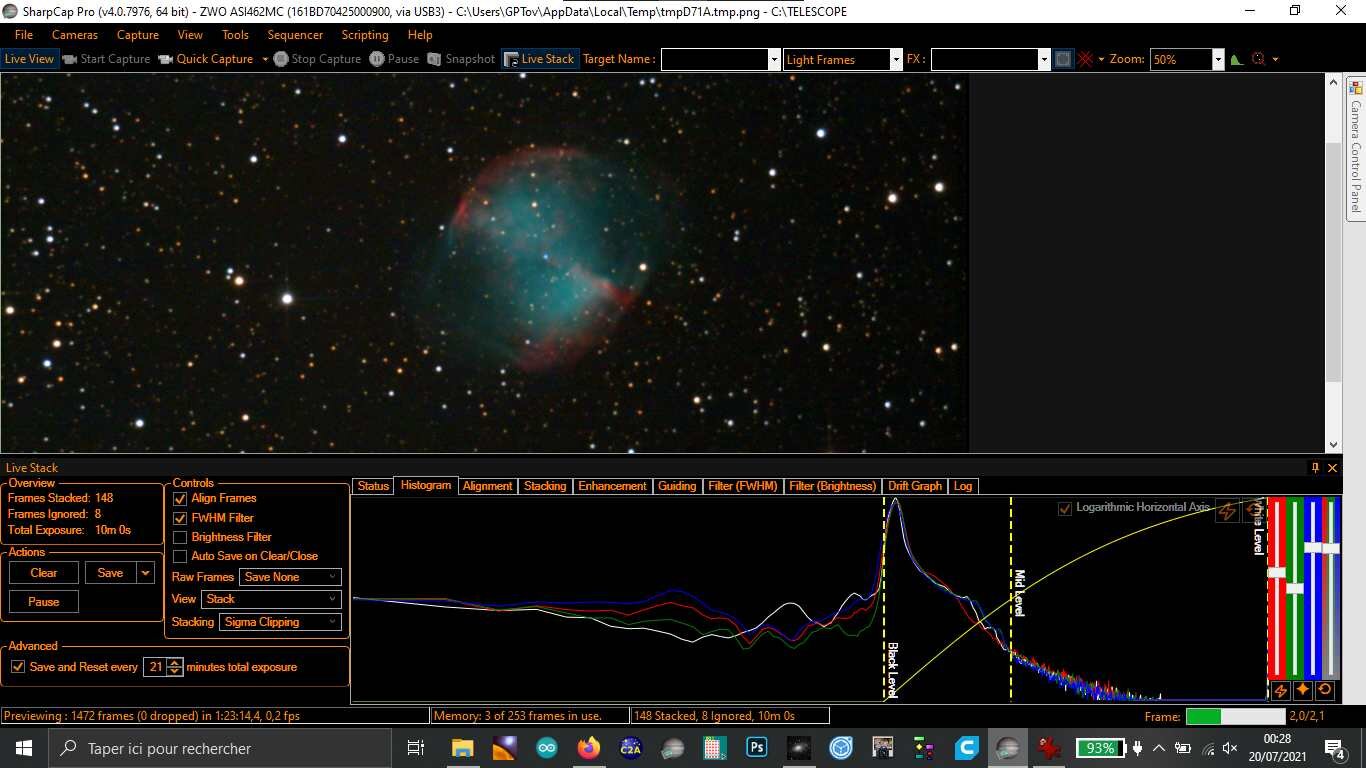Click the red channel color slider
The height and width of the screenshot is (768, 1366).
1277,571
